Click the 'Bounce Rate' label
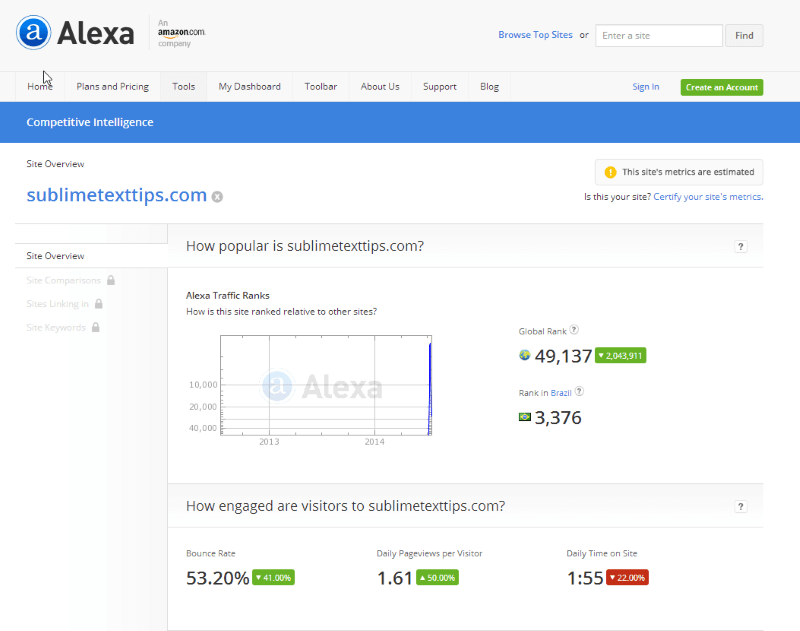The width and height of the screenshot is (800, 631). click(211, 553)
